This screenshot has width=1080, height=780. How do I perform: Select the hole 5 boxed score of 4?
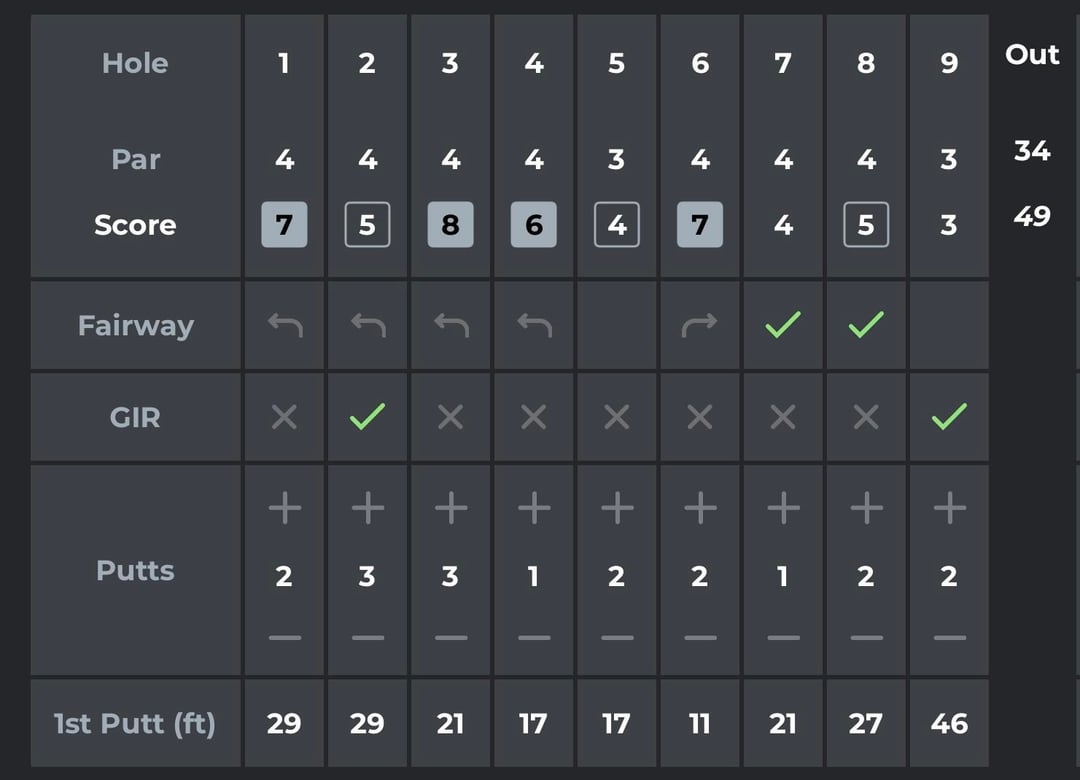click(616, 225)
